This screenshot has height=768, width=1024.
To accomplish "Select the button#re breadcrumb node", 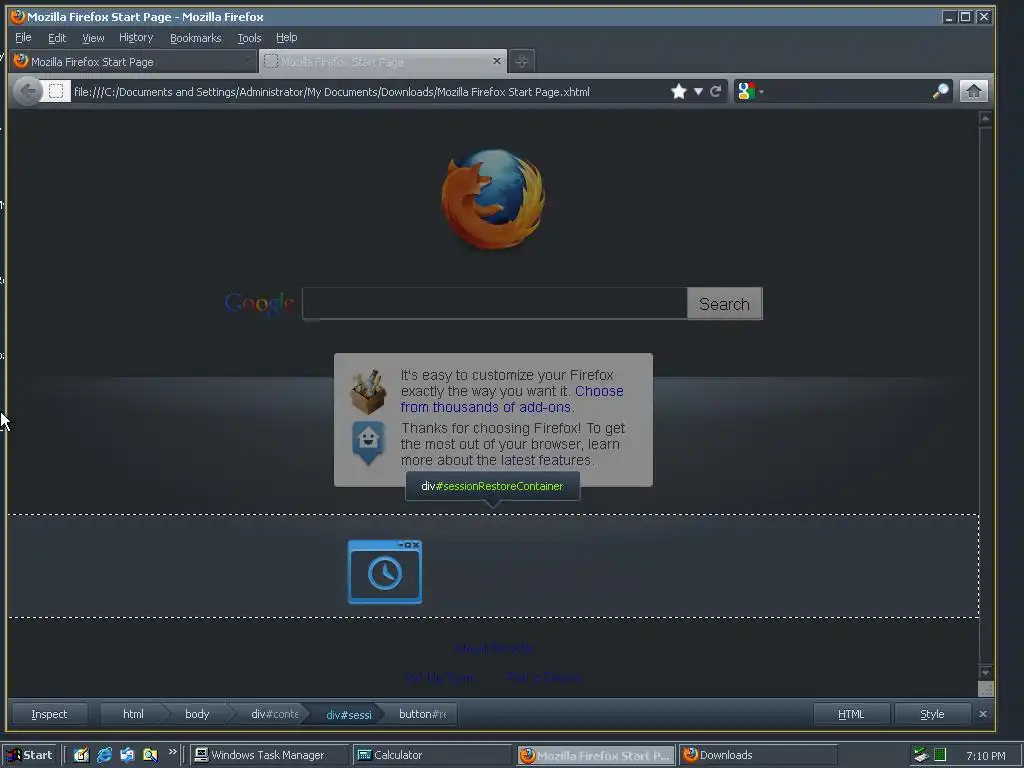I will 423,714.
